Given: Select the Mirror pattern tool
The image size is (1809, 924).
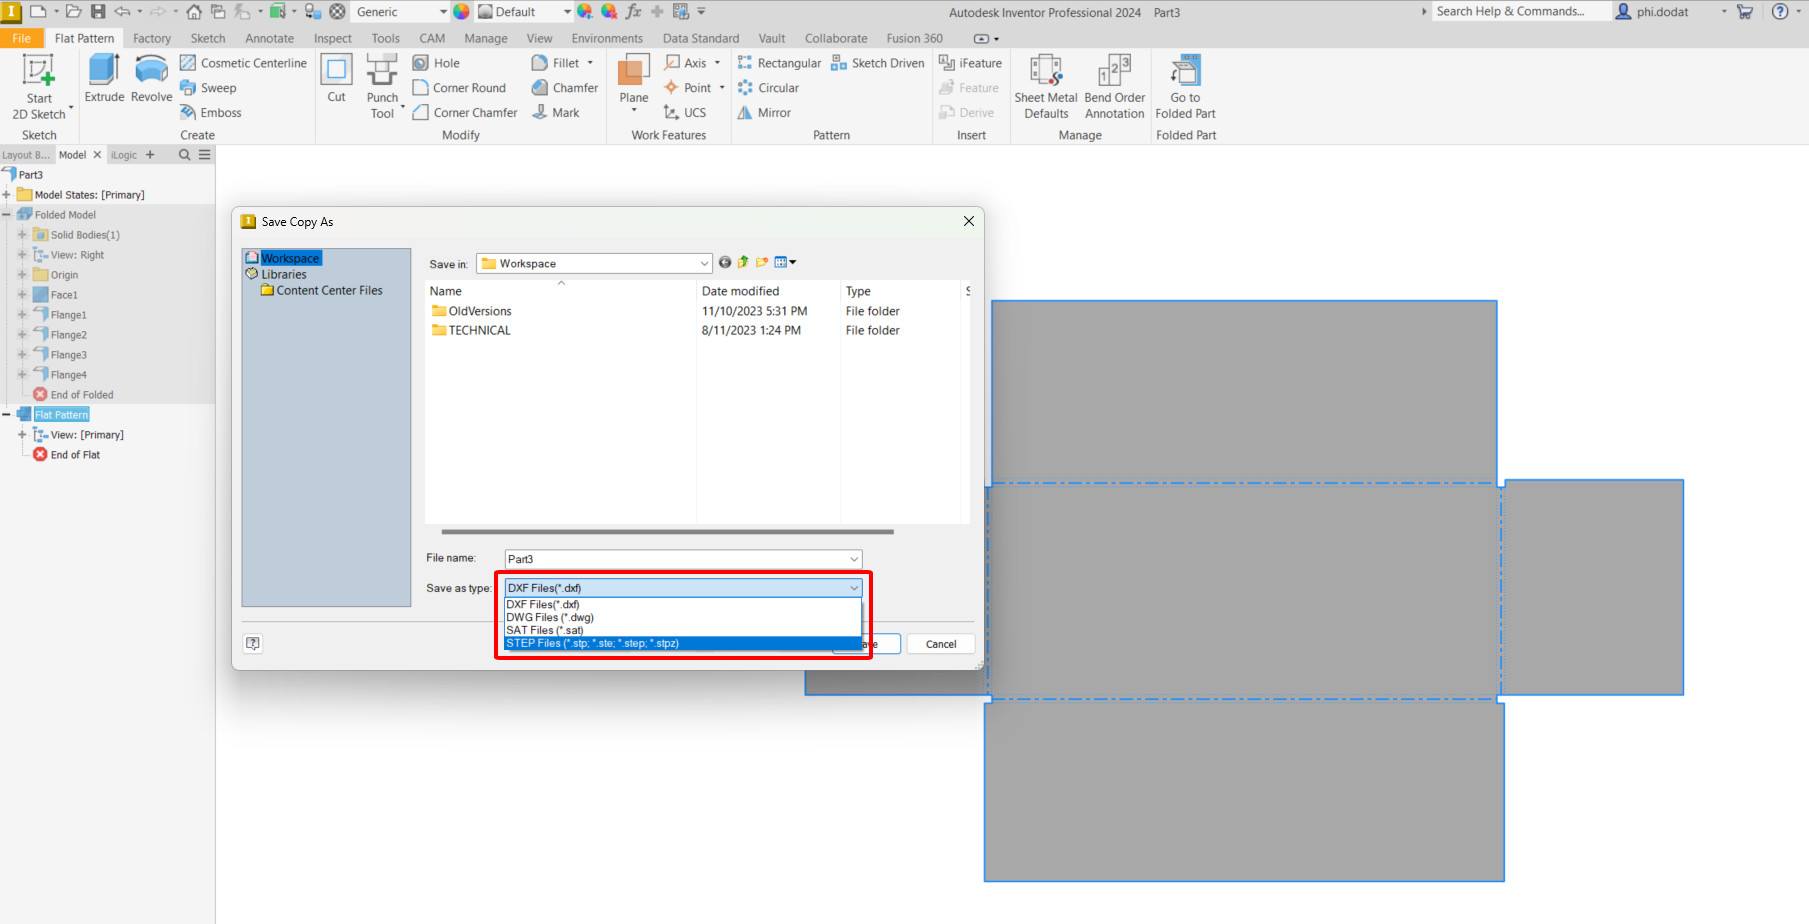Looking at the screenshot, I should pos(764,113).
